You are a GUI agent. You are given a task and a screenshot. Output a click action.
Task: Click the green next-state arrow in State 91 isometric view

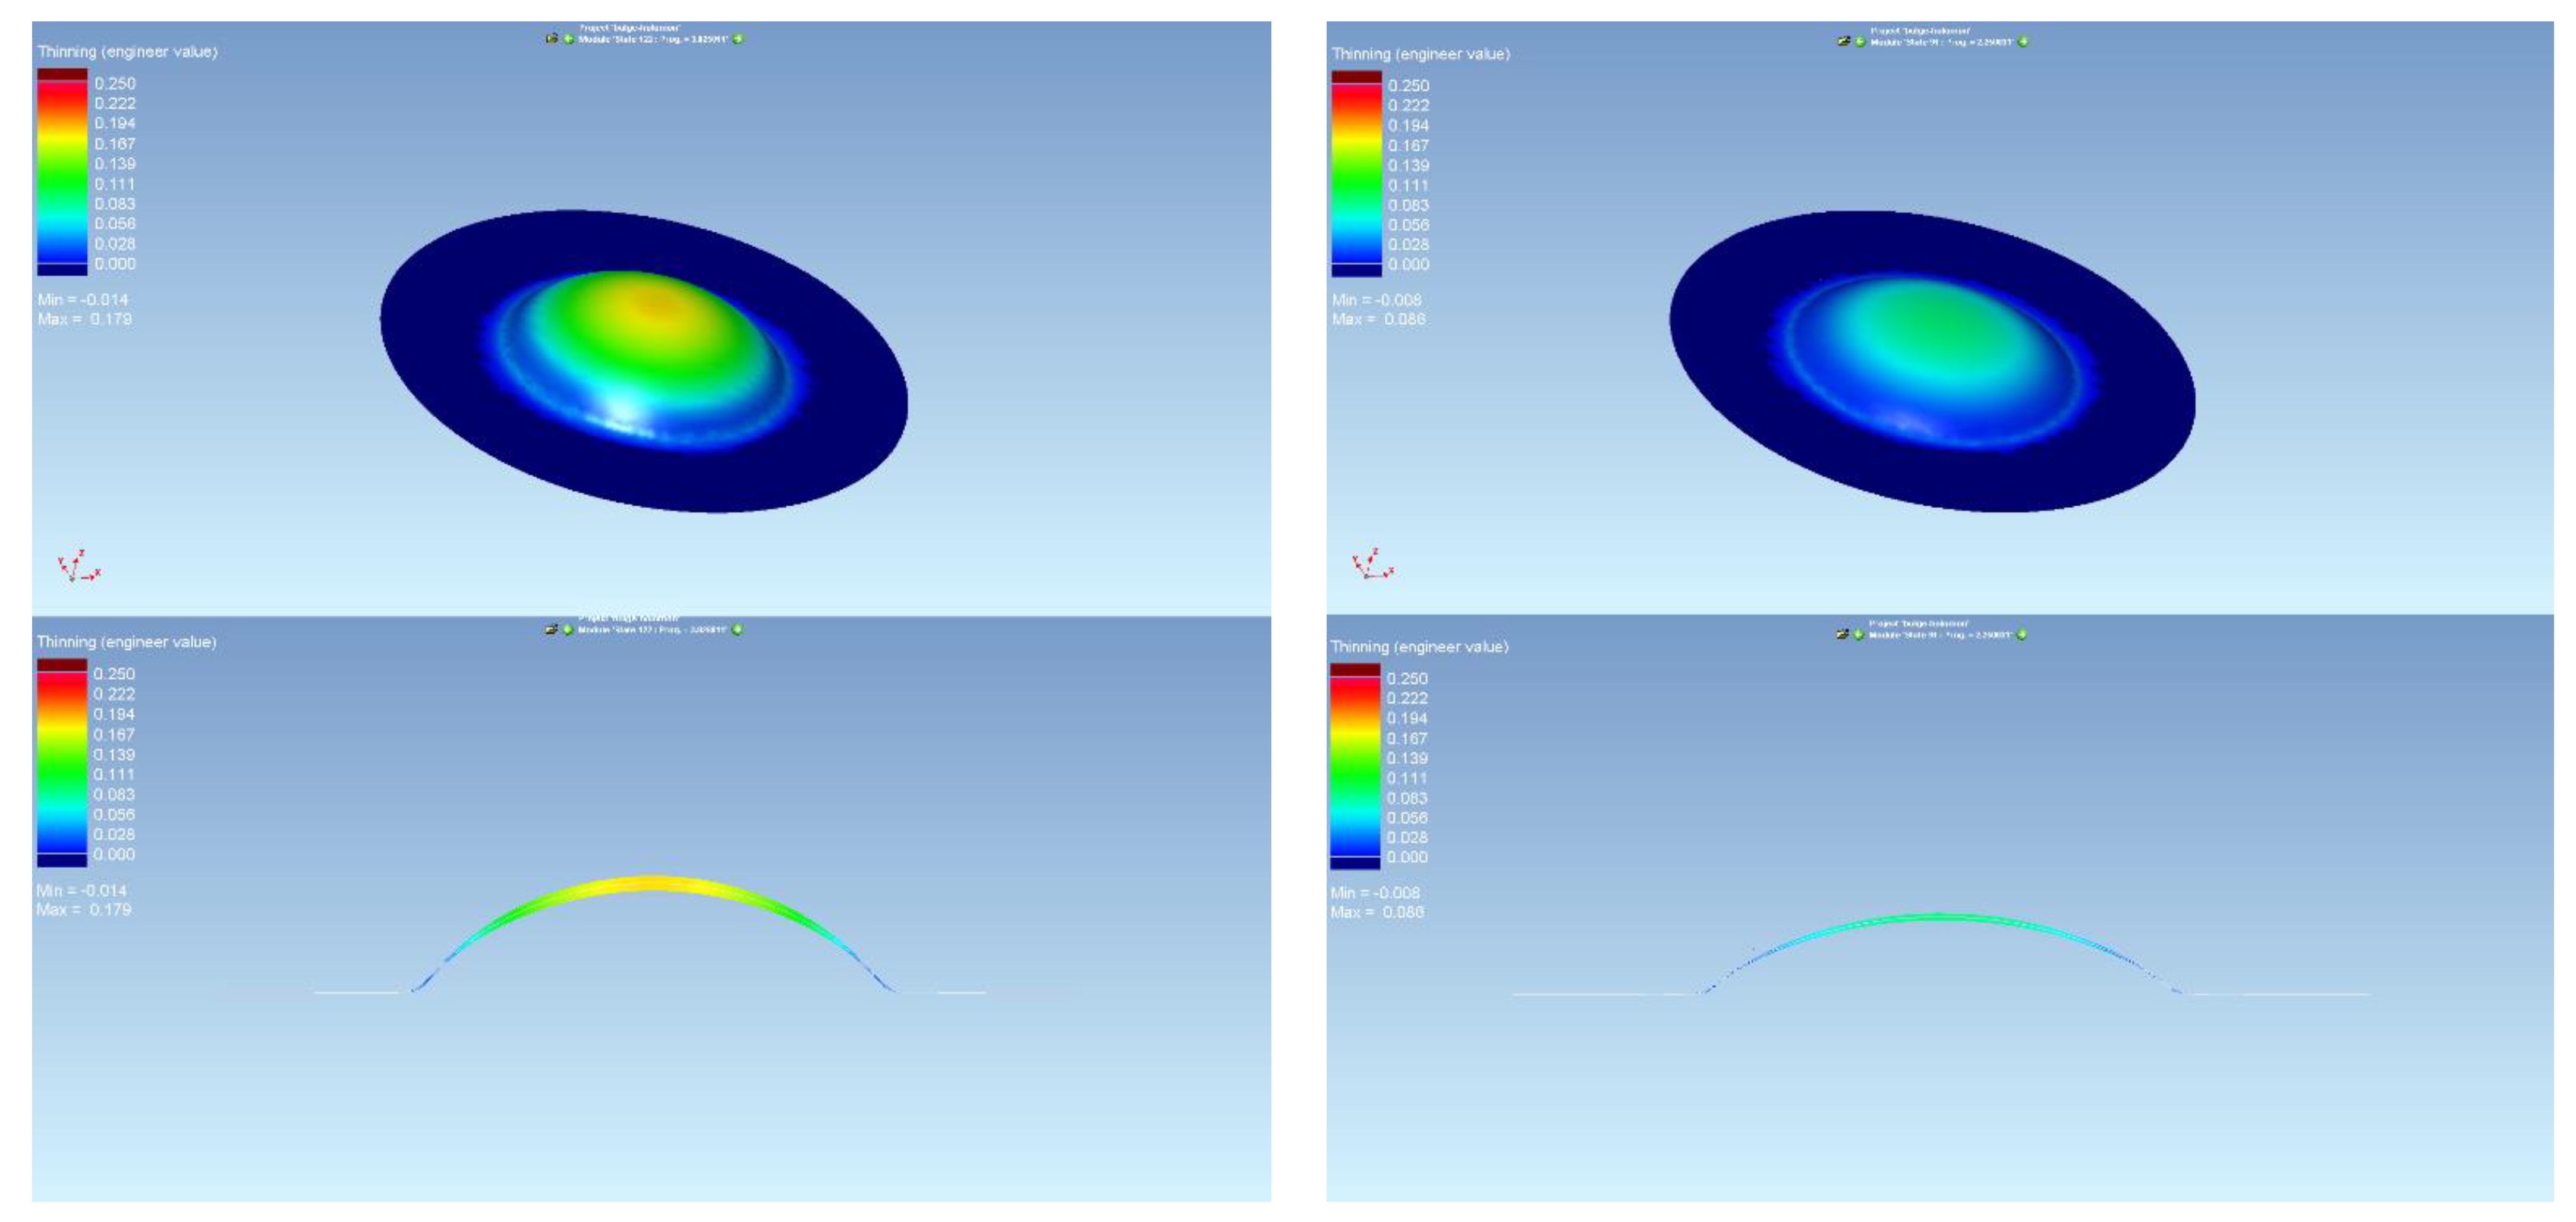tap(2023, 42)
